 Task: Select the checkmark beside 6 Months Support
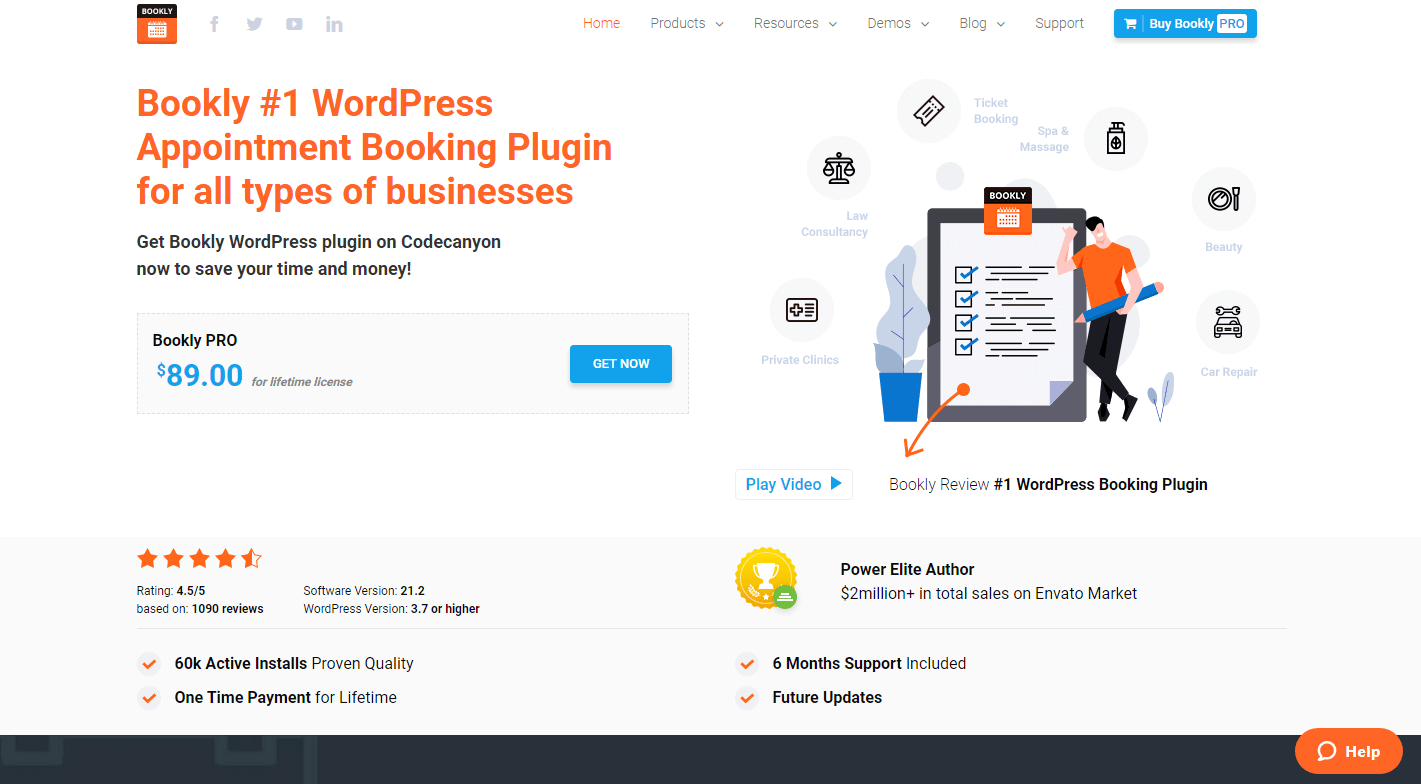(747, 663)
